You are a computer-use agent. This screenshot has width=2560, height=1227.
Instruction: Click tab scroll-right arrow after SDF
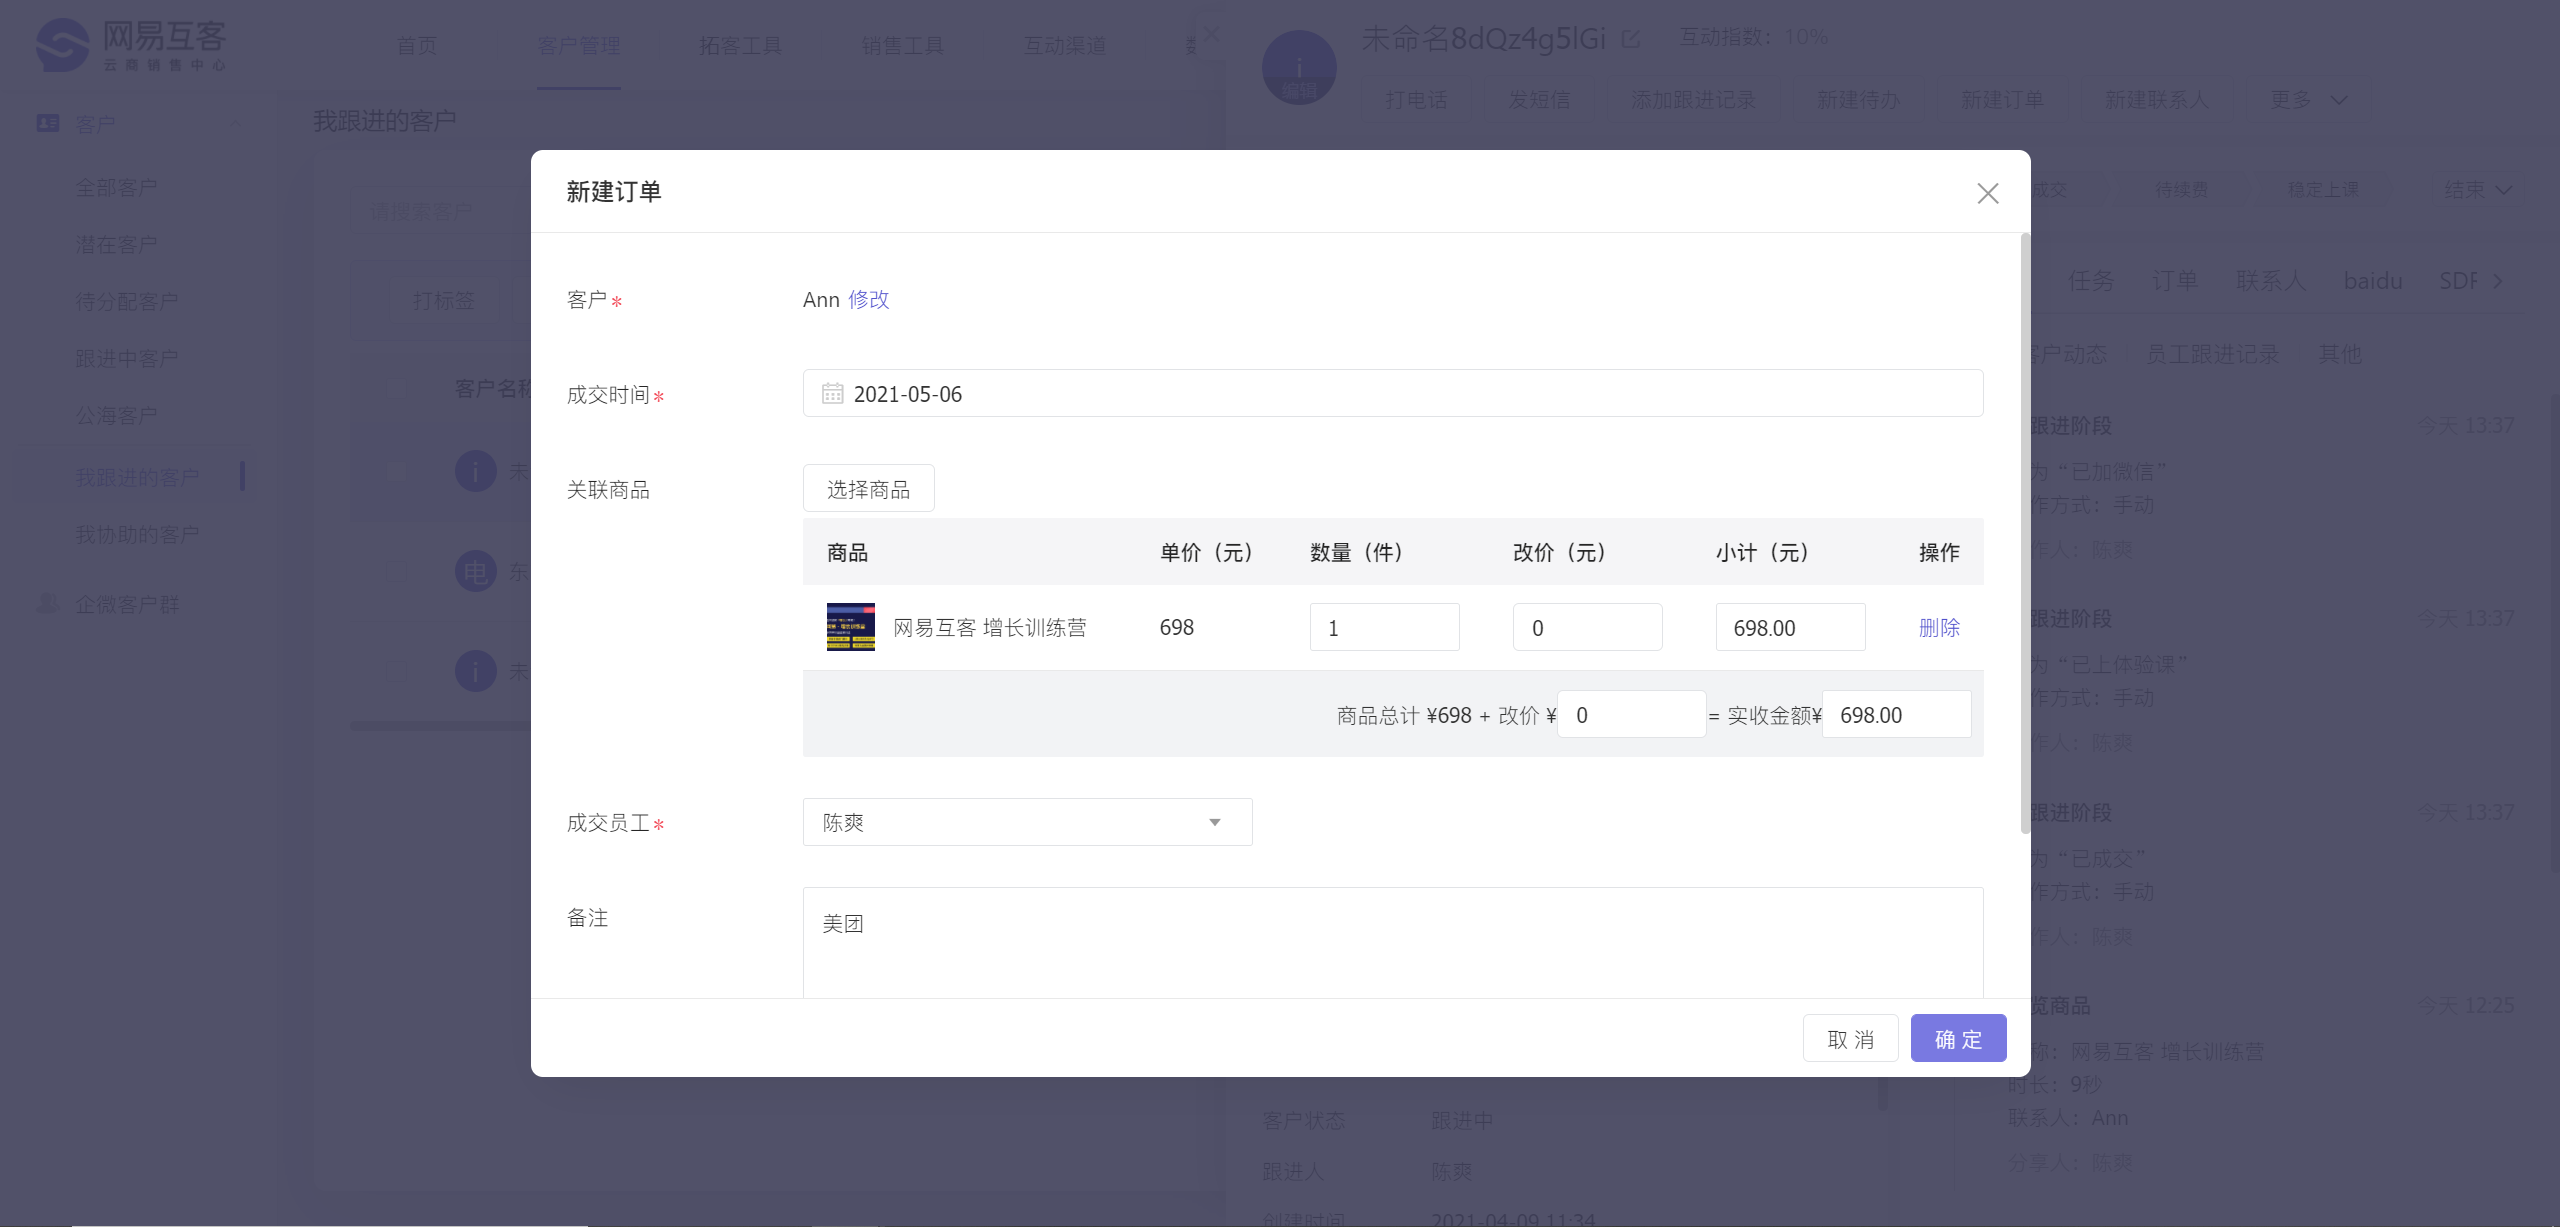(x=2497, y=281)
